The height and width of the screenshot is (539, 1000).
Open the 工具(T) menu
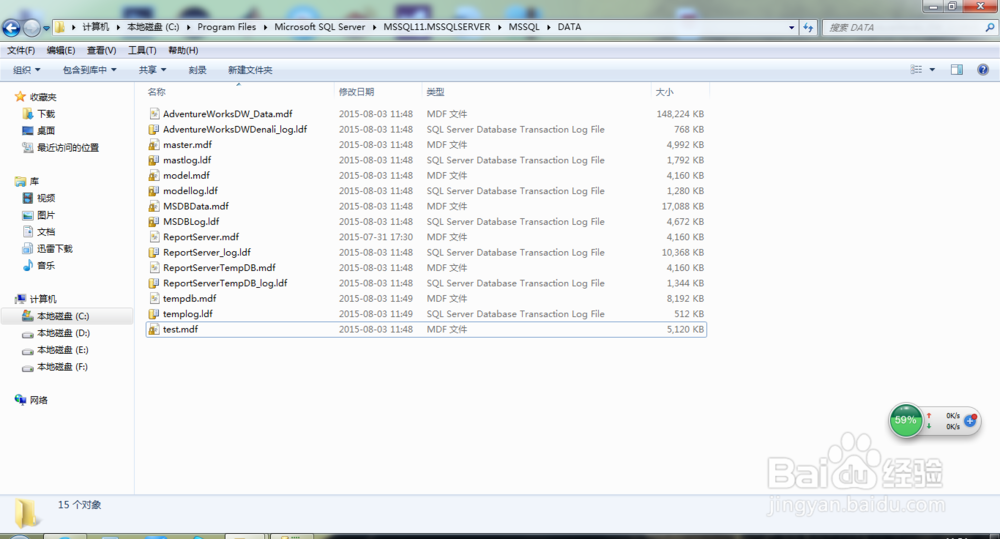[x=142, y=50]
